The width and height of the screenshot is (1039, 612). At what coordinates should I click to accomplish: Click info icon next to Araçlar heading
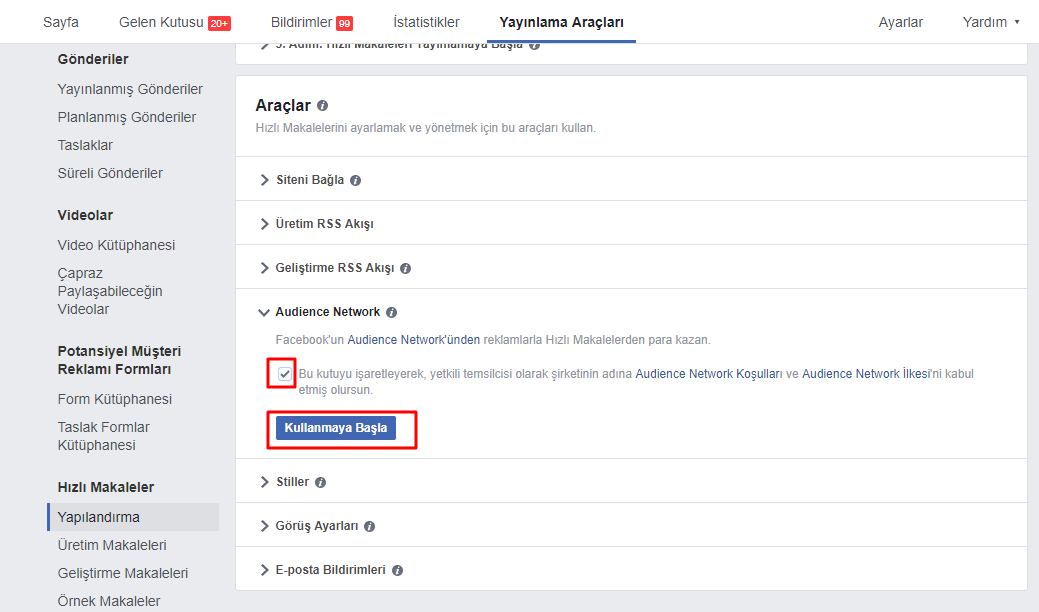click(322, 106)
